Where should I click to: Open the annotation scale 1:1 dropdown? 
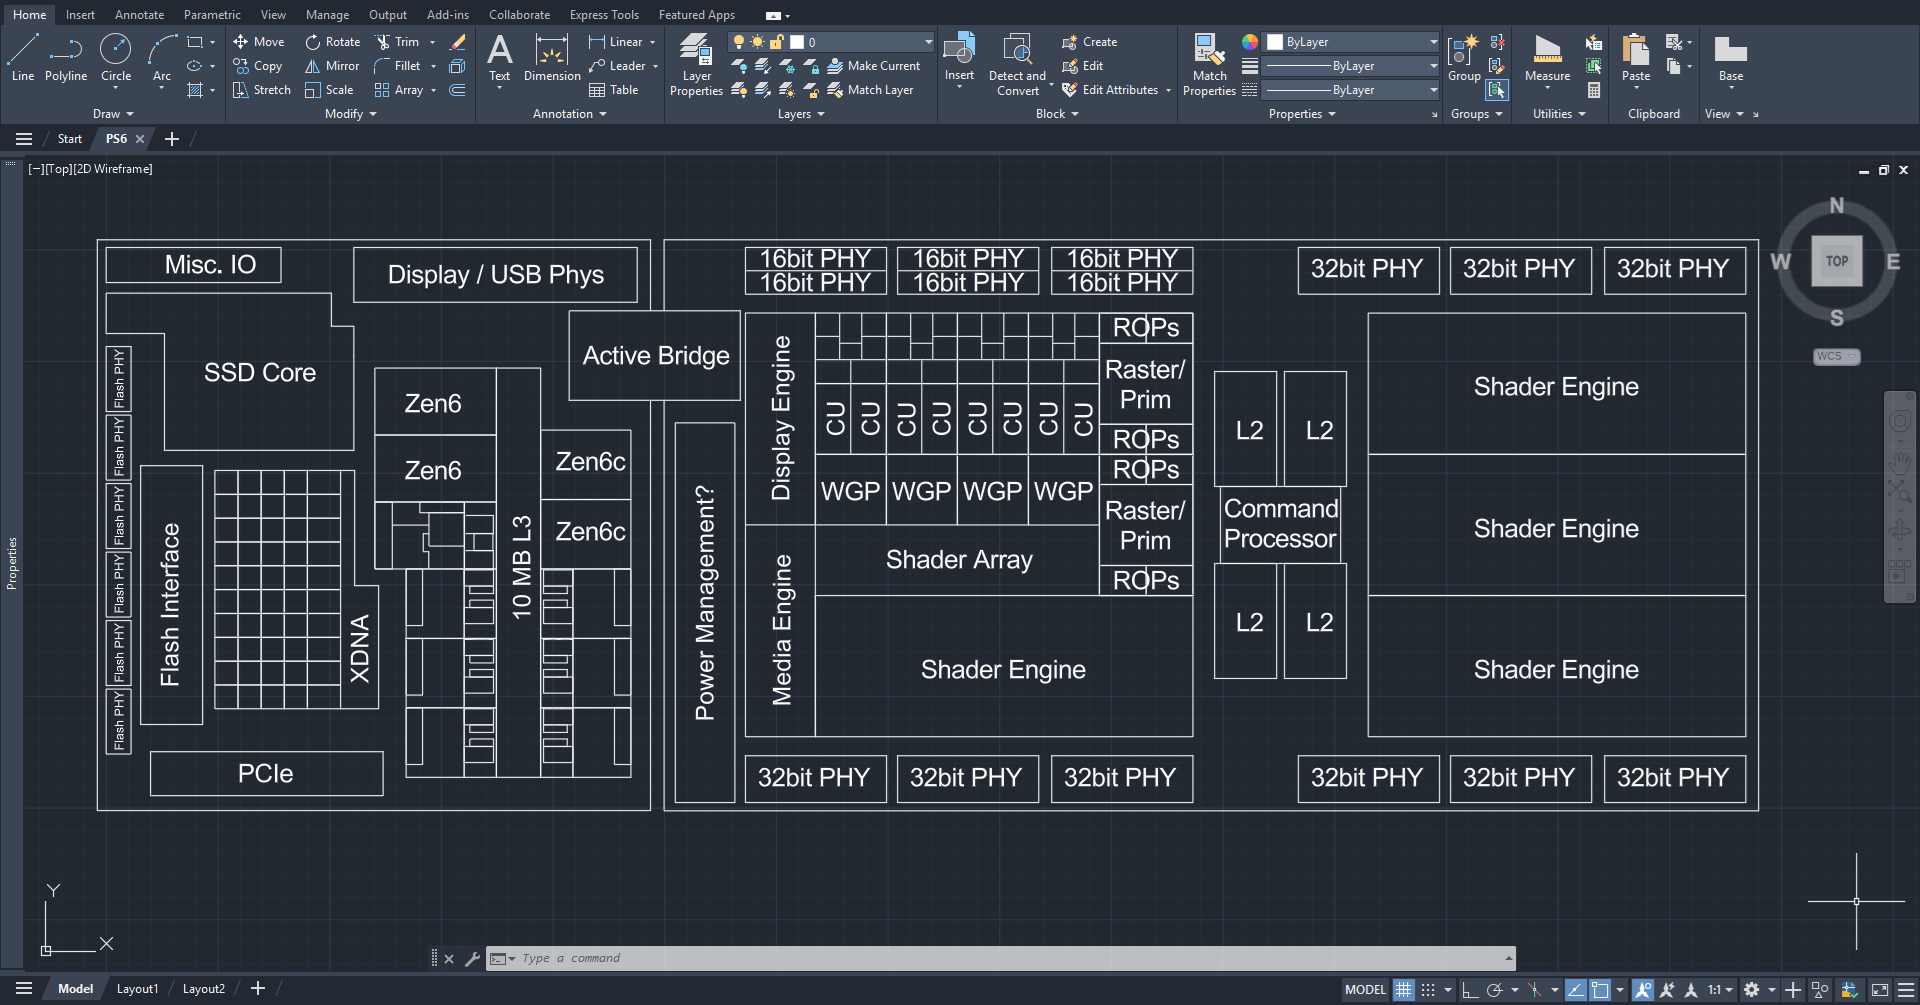[x=1720, y=990]
